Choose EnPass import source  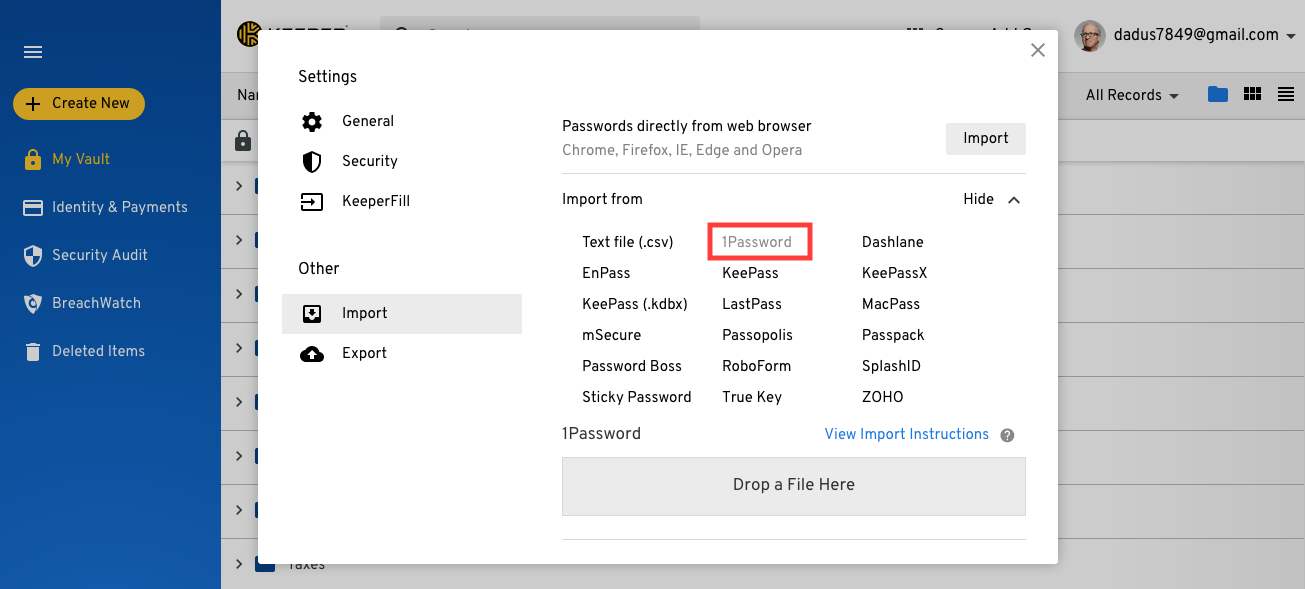[606, 273]
